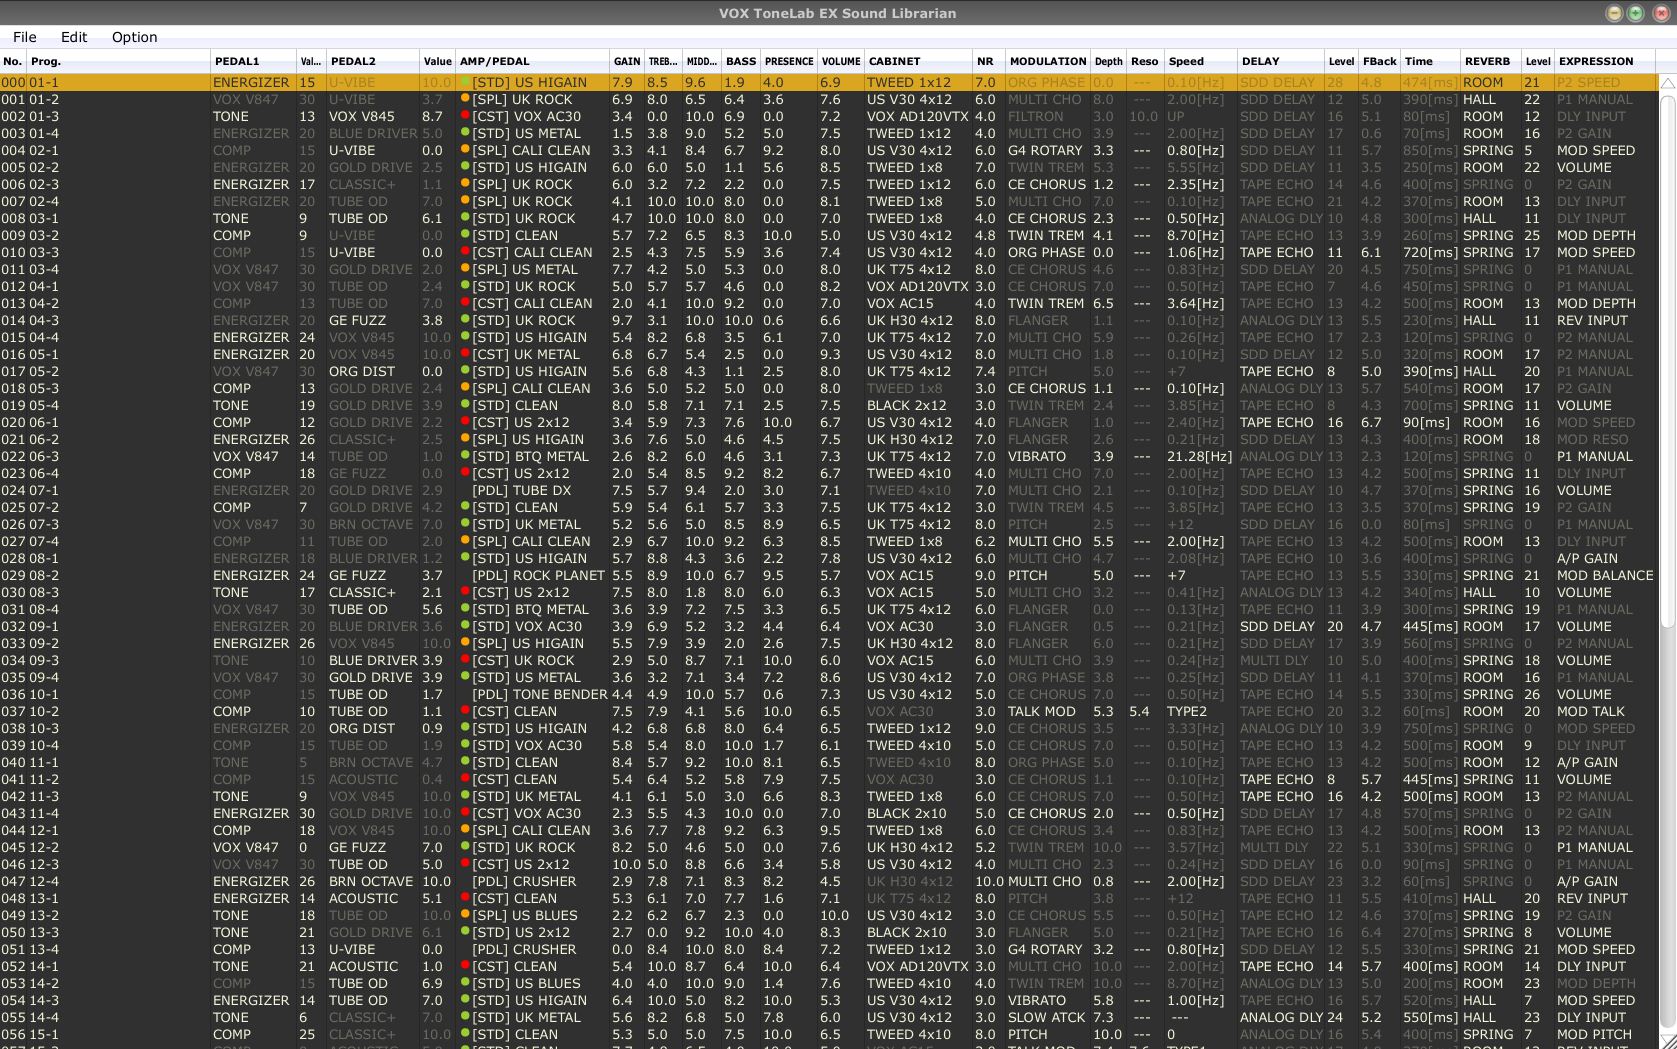Click ORG DIST pedal in row 017
Screen dimensions: 1677x1049
[x=361, y=371]
